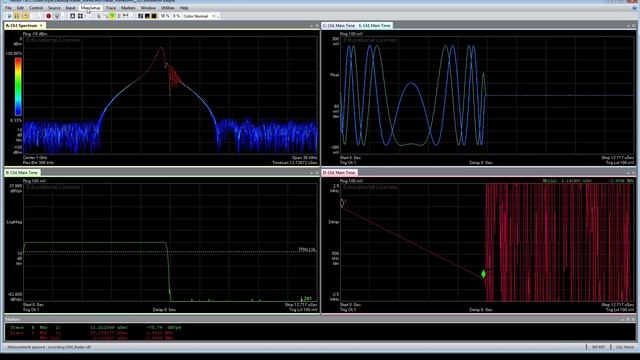Close the Markers panel
Viewport: 640px width, 360px height.
coord(633,319)
